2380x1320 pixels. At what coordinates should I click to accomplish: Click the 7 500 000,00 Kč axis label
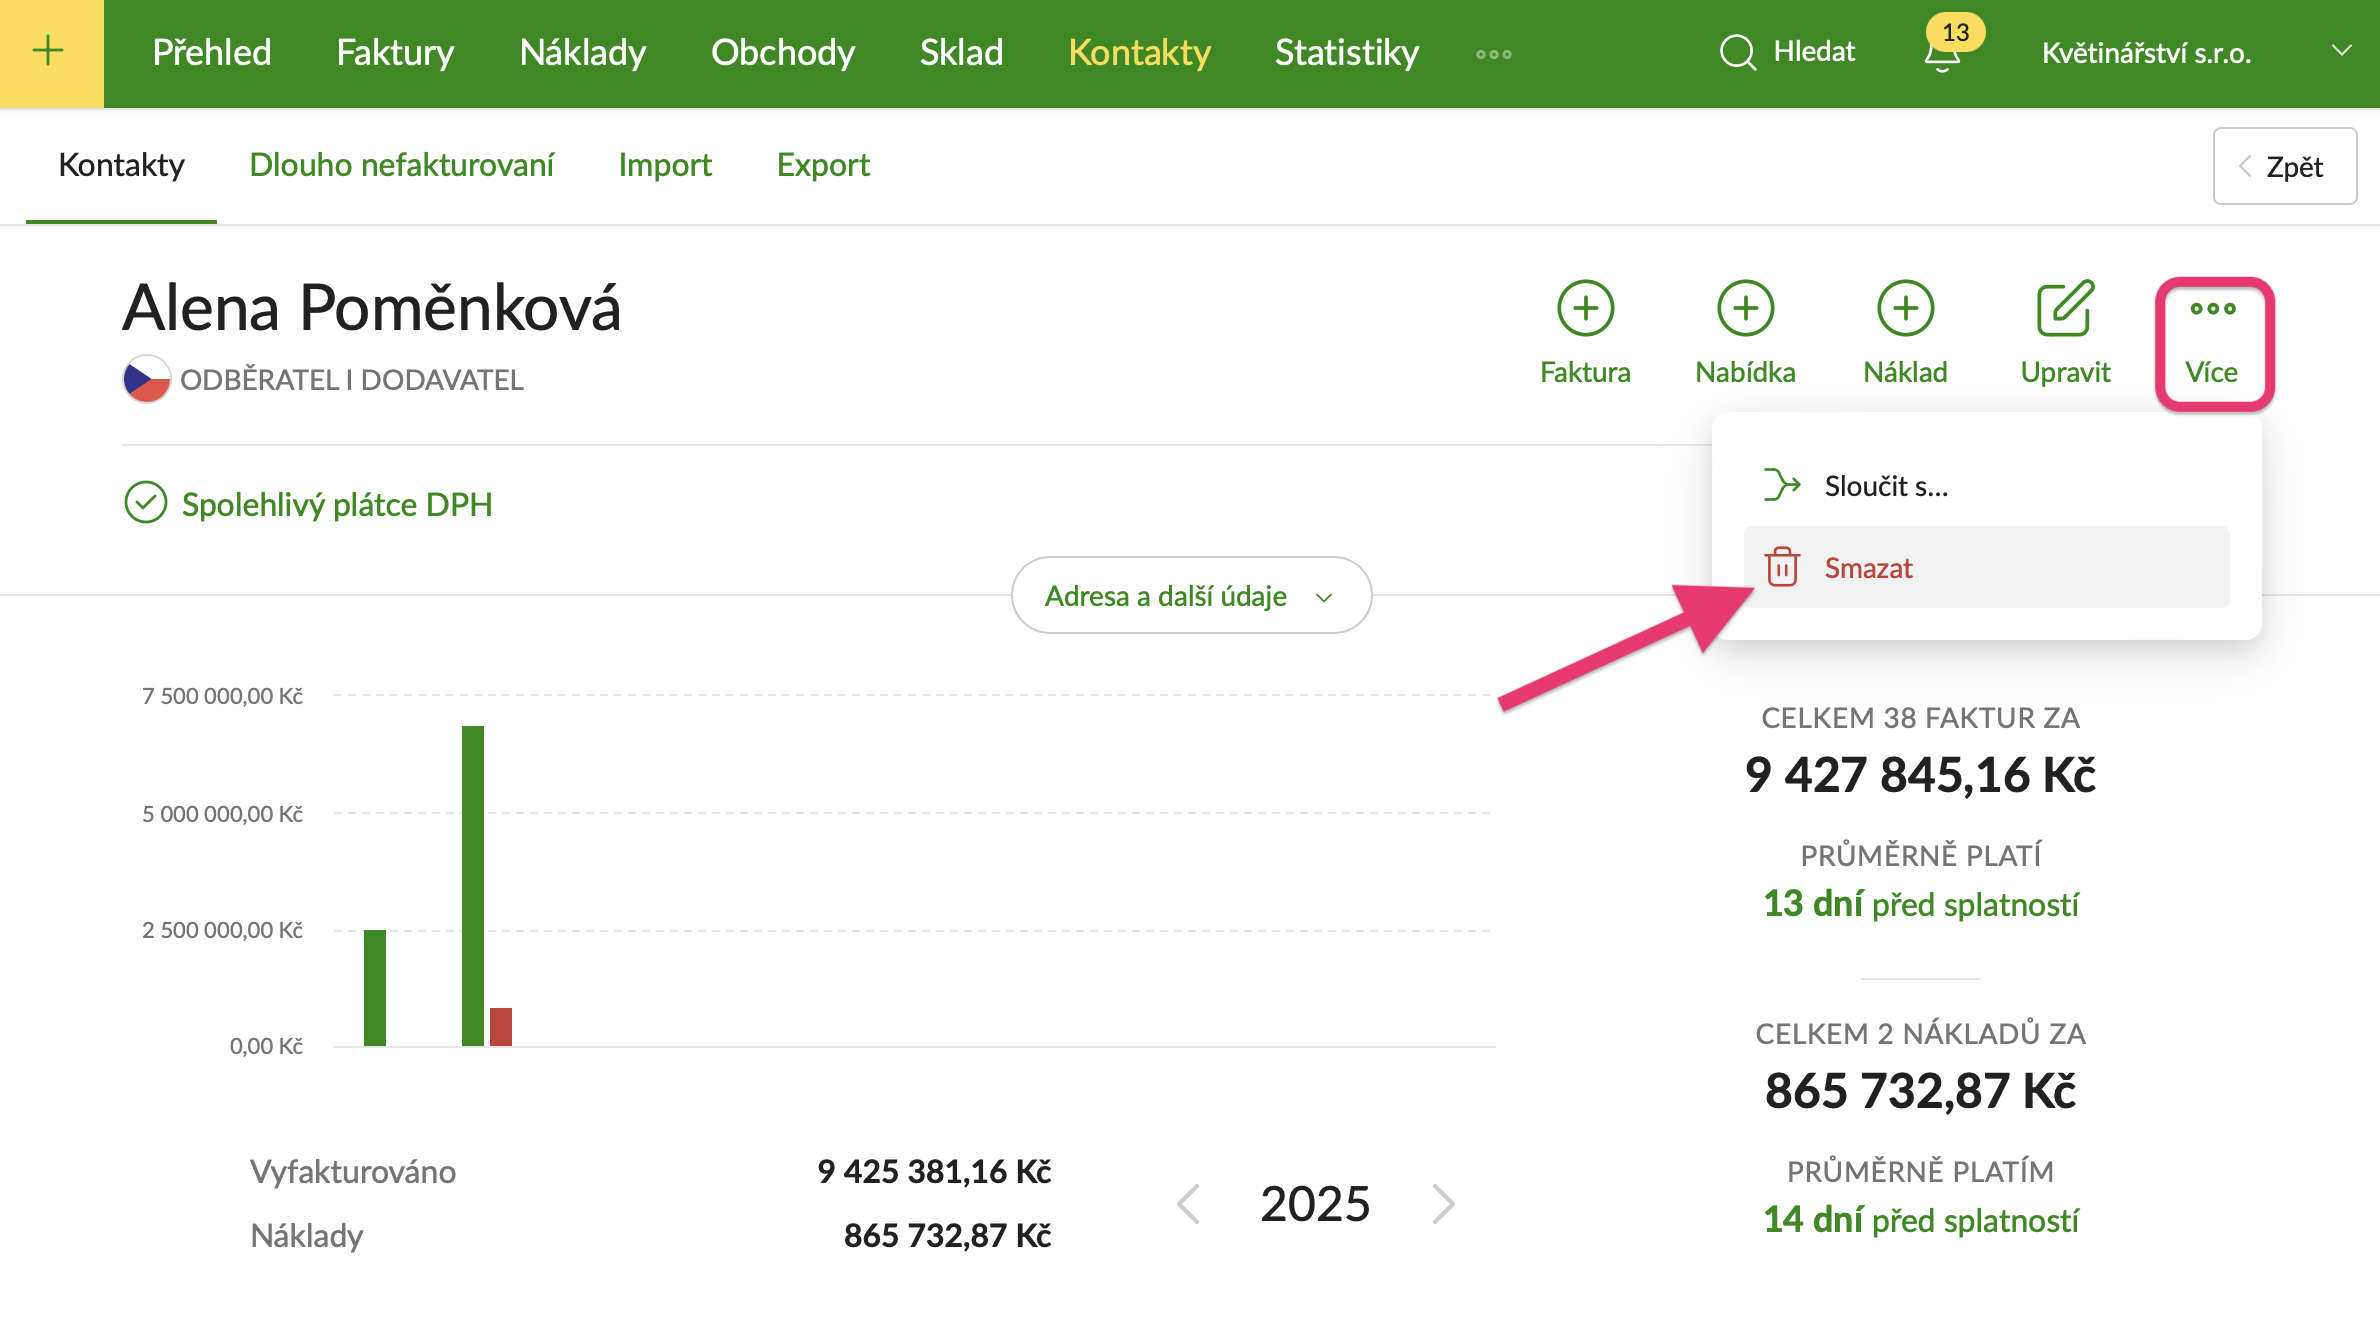pos(222,696)
